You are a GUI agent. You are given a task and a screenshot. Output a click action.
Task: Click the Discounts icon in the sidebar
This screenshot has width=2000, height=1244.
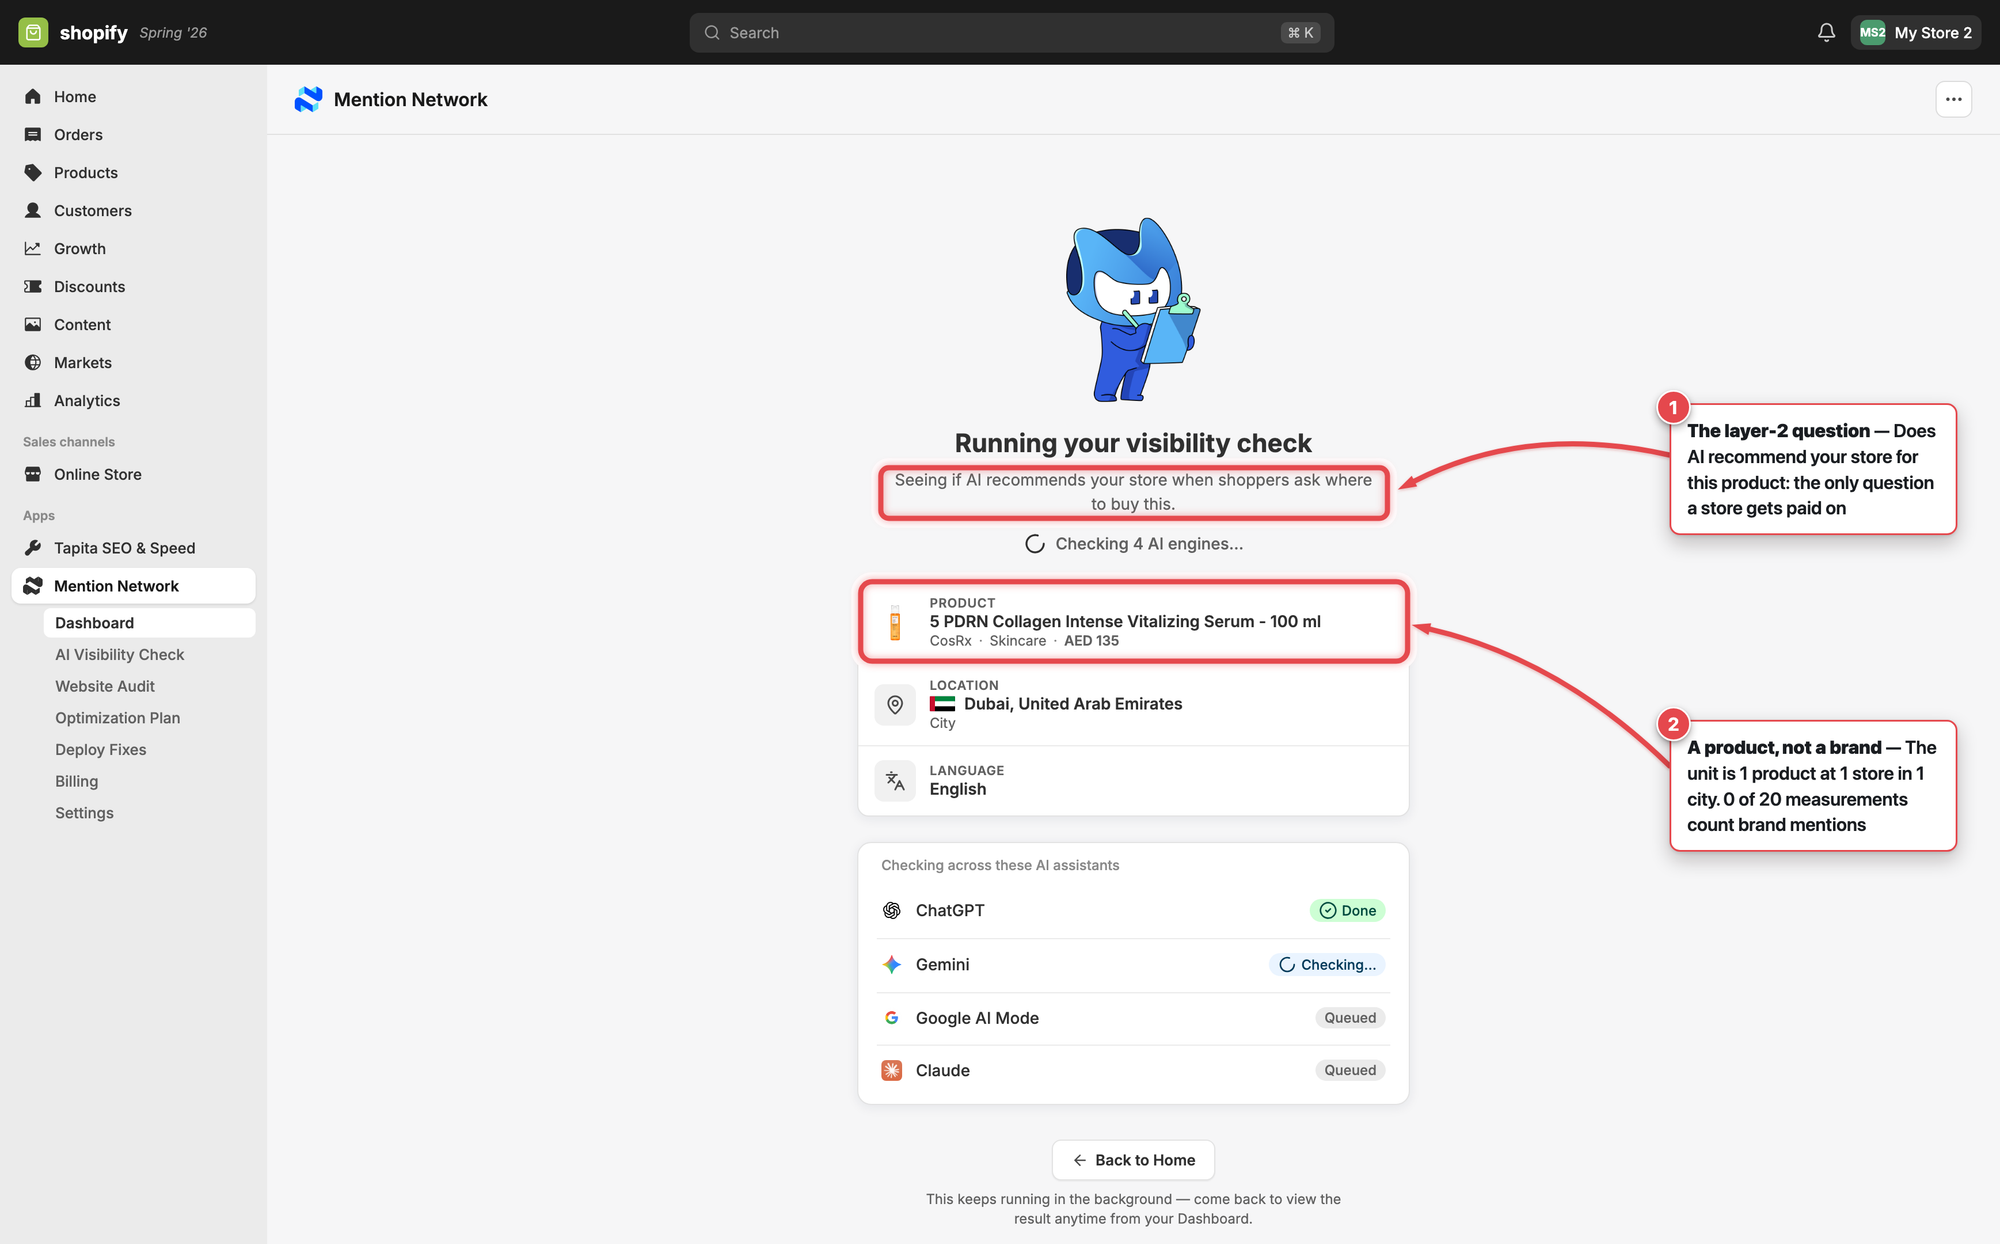point(33,286)
